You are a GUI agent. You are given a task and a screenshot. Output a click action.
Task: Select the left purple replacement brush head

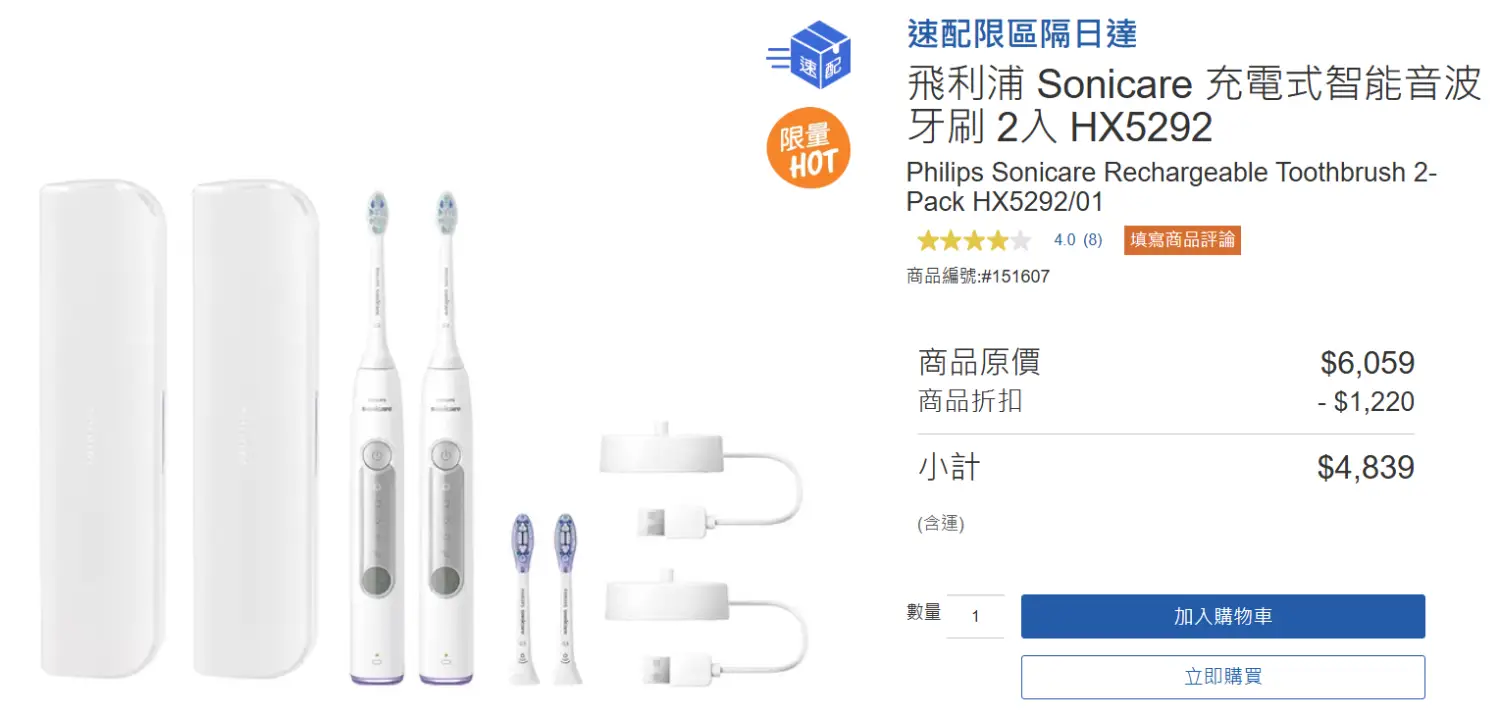pos(524,598)
